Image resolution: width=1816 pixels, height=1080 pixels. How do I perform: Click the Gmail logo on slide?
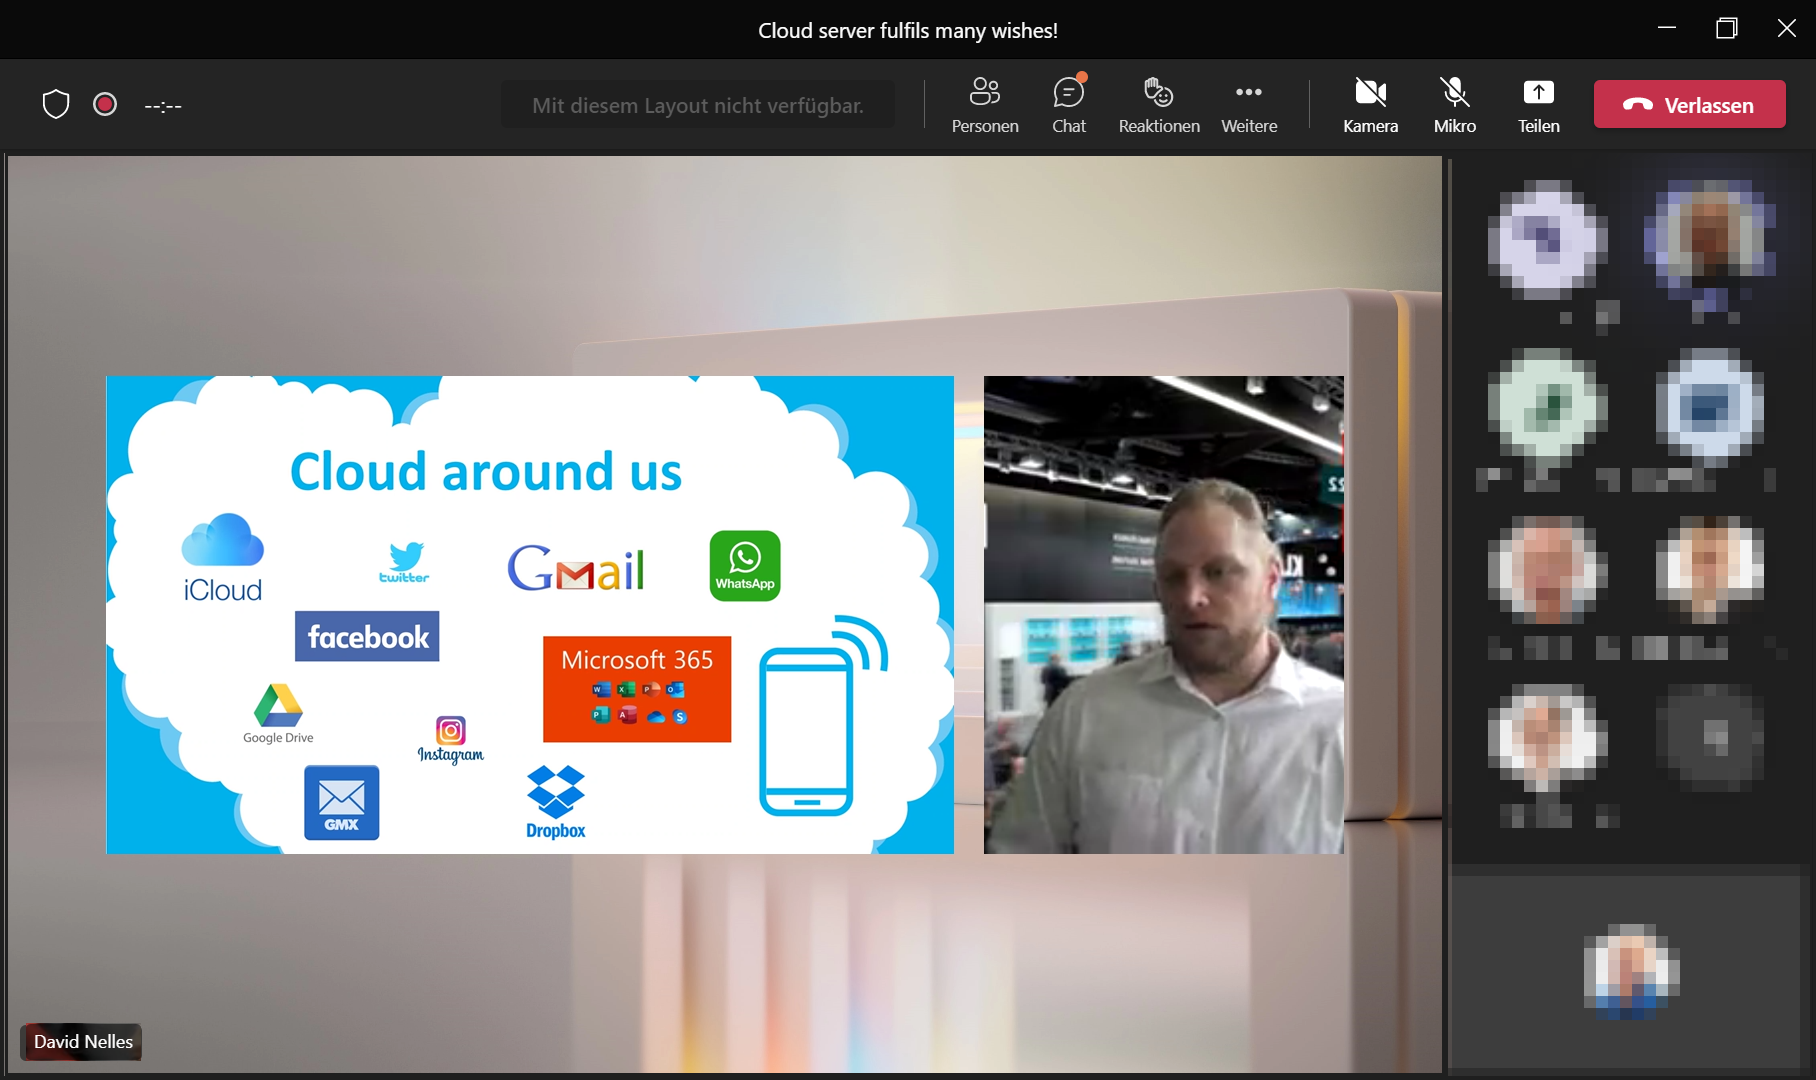point(576,568)
